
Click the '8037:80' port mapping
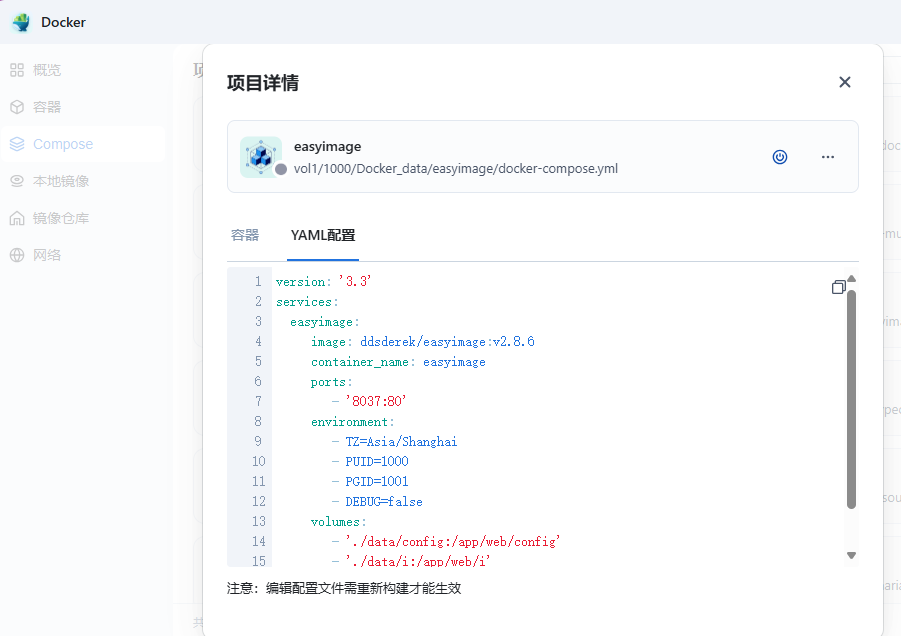point(376,401)
